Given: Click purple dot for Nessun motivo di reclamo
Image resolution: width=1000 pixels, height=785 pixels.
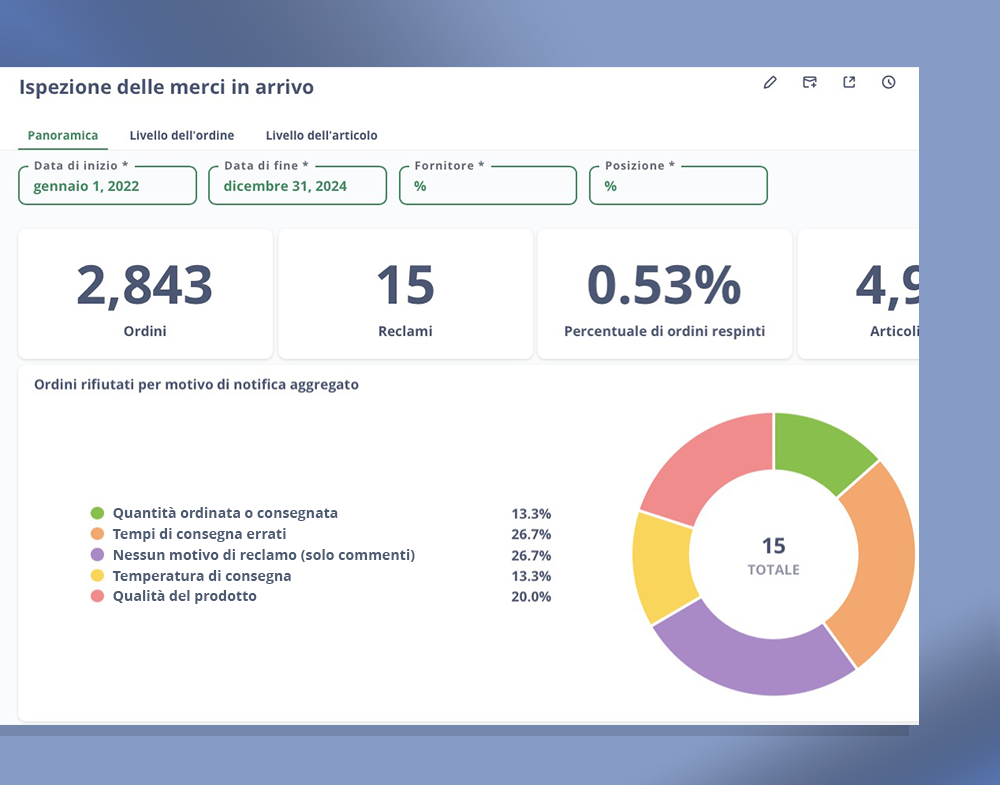Looking at the screenshot, I should pyautogui.click(x=97, y=555).
